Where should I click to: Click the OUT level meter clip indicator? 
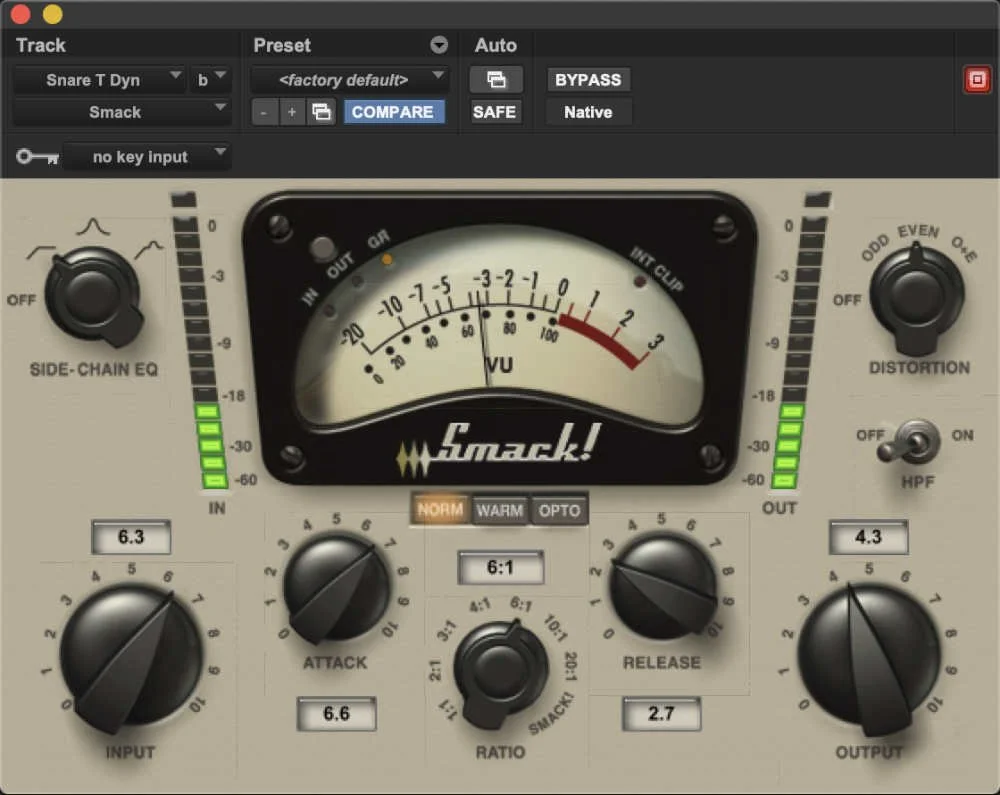818,199
